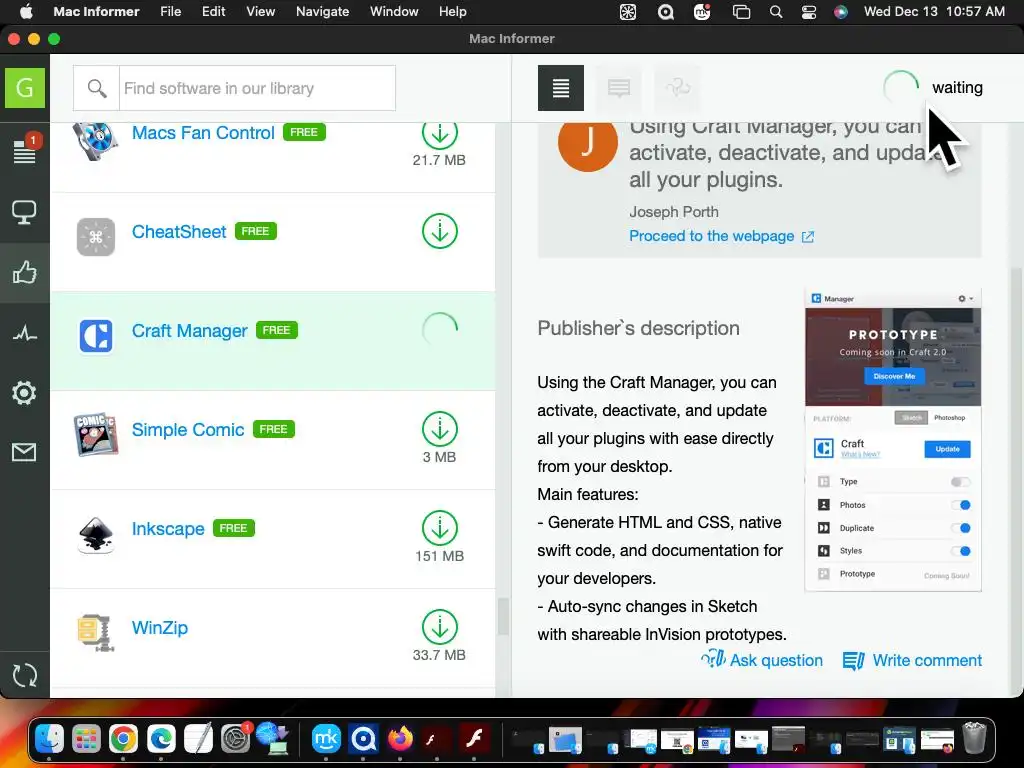Click the FREE badge beside Inkscape

click(233, 528)
